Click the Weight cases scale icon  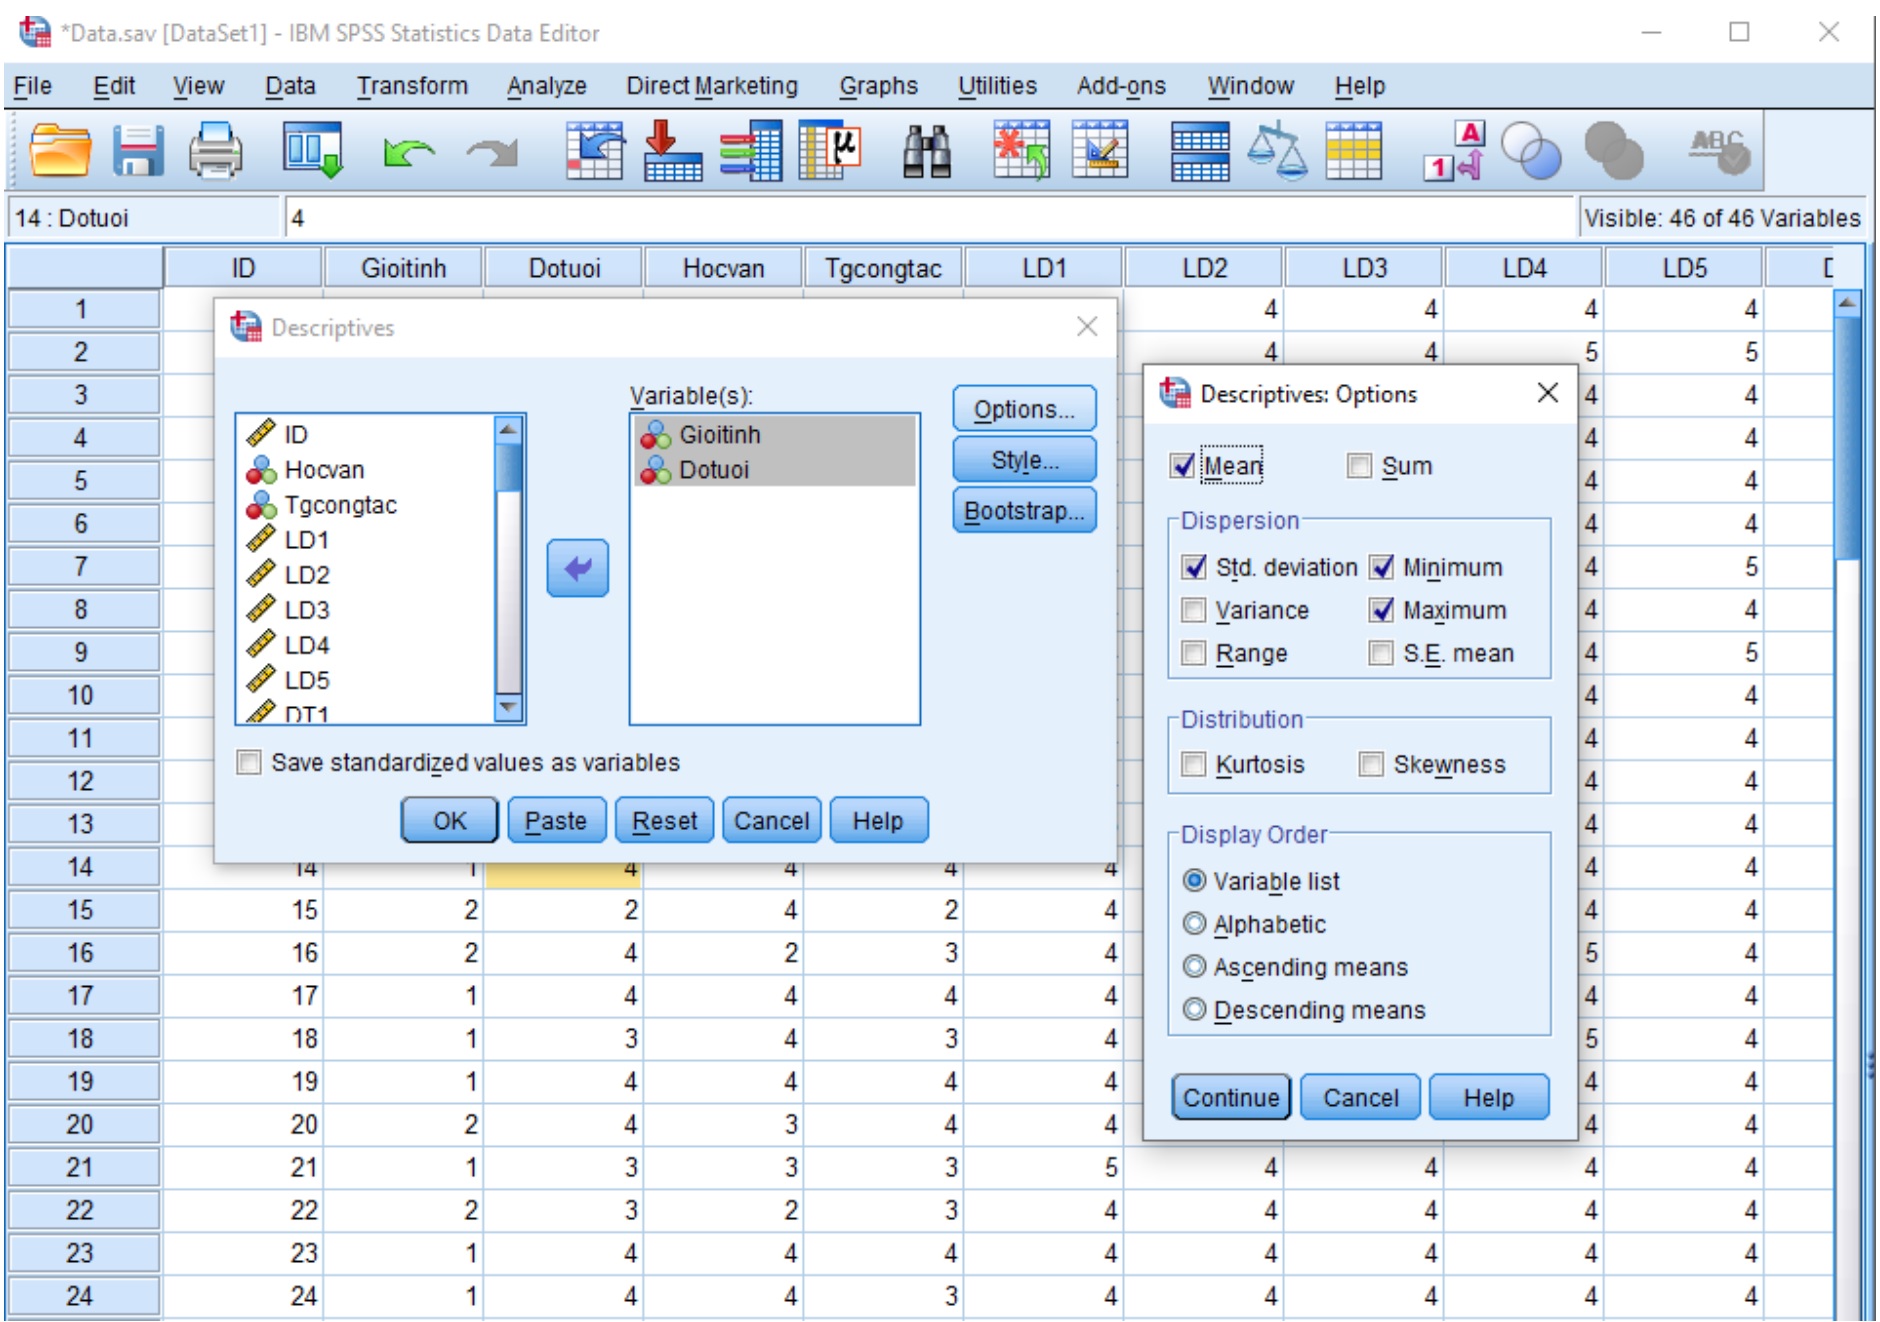tap(1277, 150)
